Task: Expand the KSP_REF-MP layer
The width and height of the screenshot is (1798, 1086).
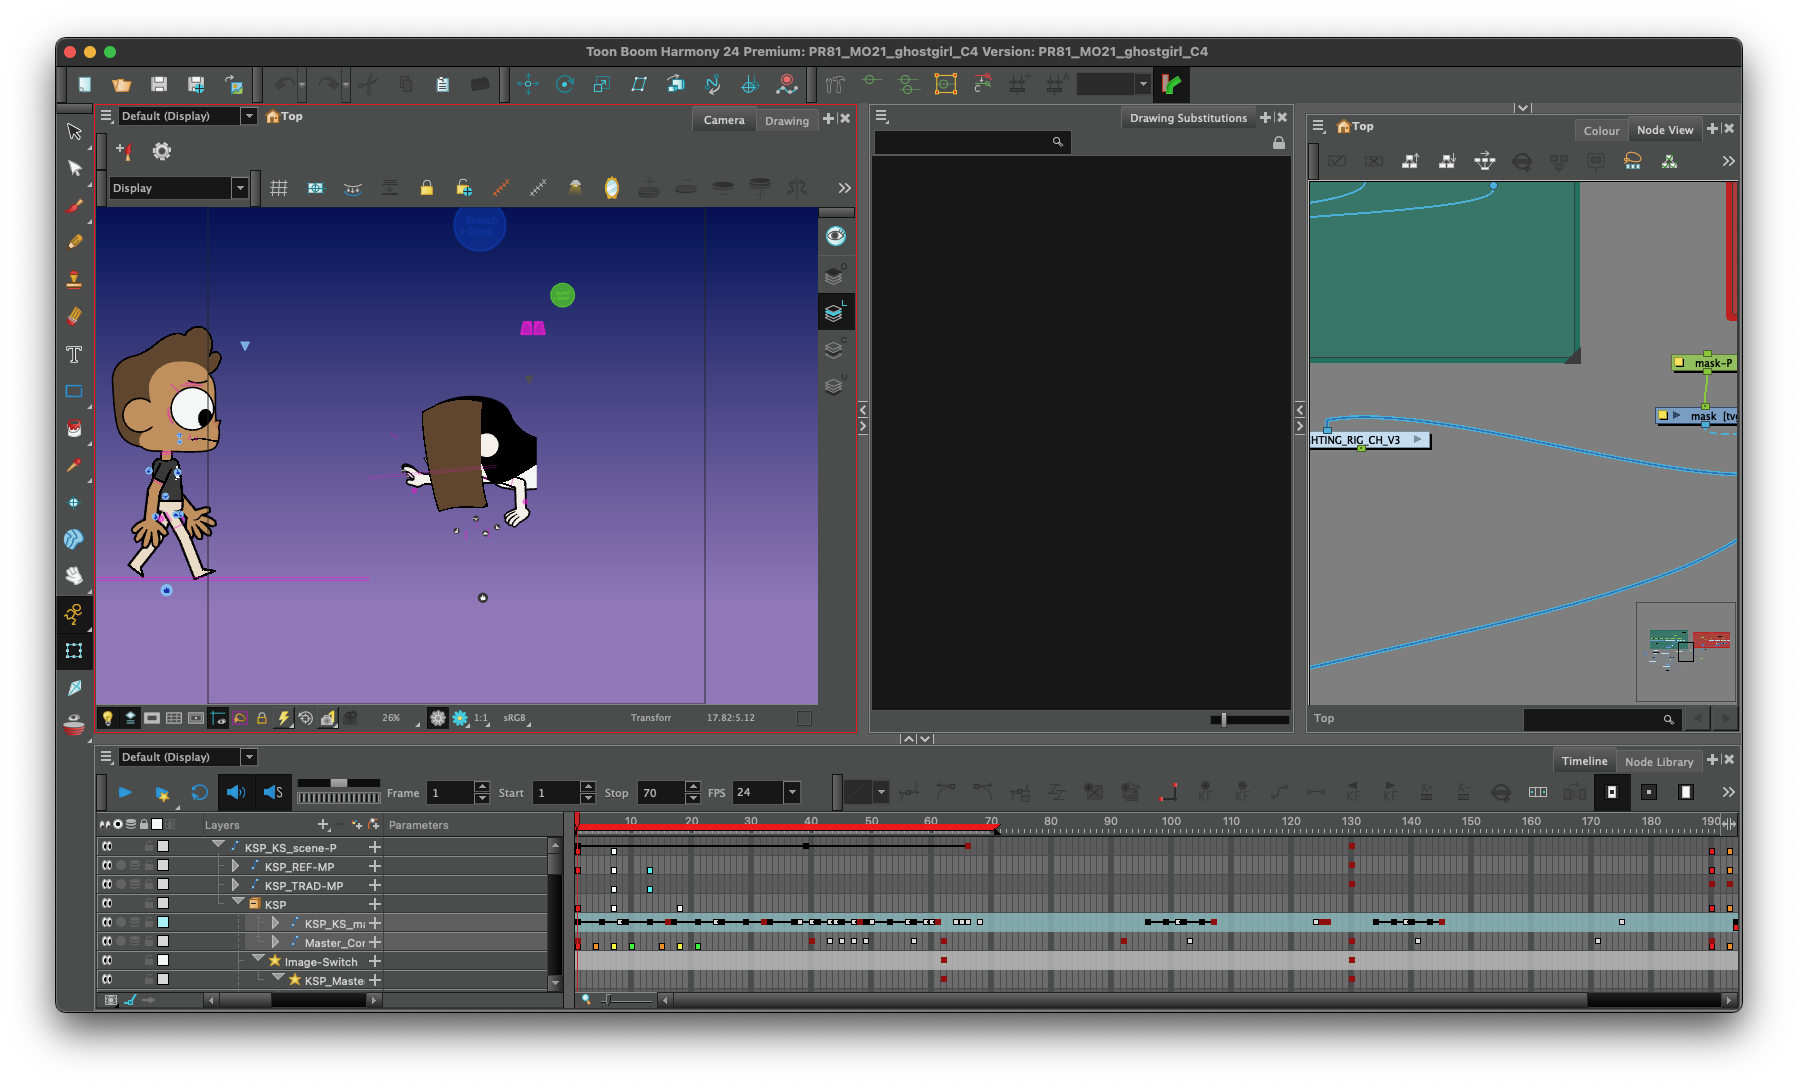Action: tap(235, 866)
